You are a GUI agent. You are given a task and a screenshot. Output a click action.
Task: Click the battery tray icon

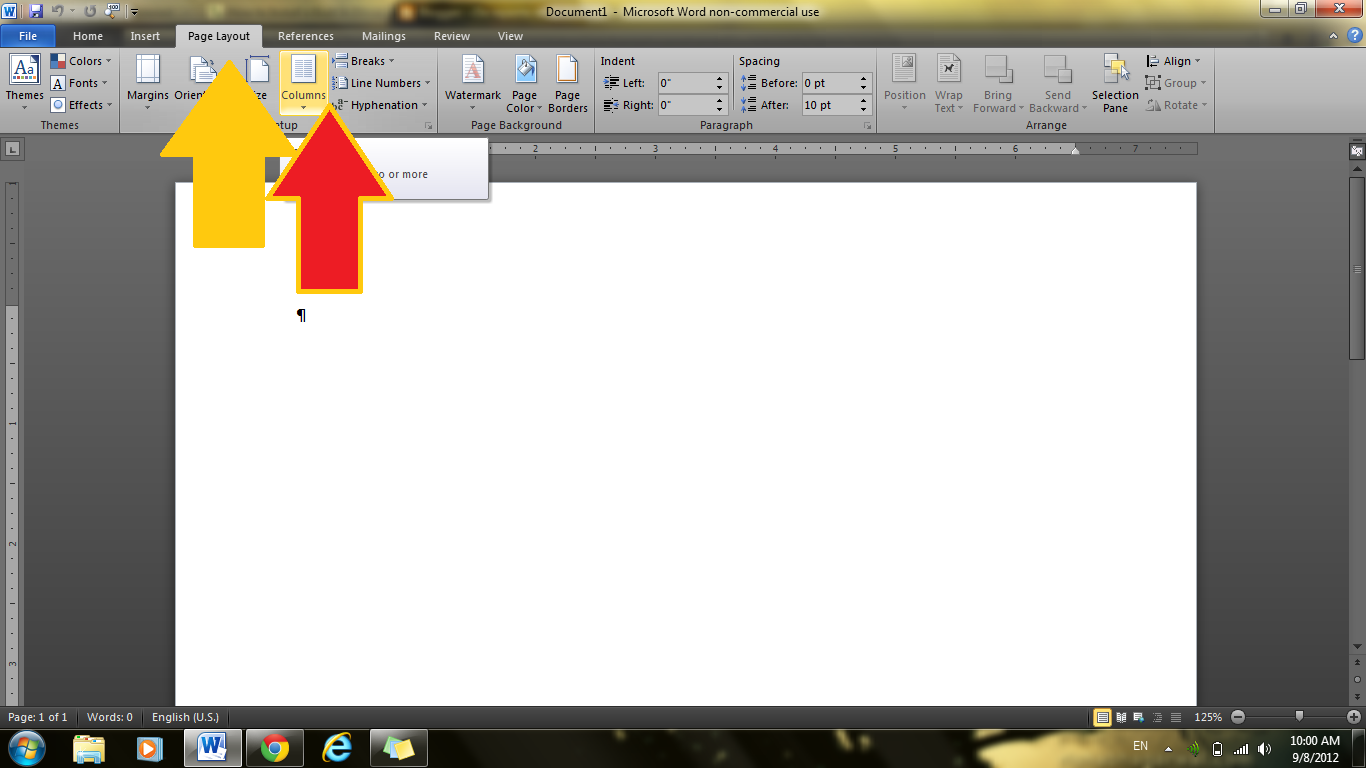(1217, 748)
